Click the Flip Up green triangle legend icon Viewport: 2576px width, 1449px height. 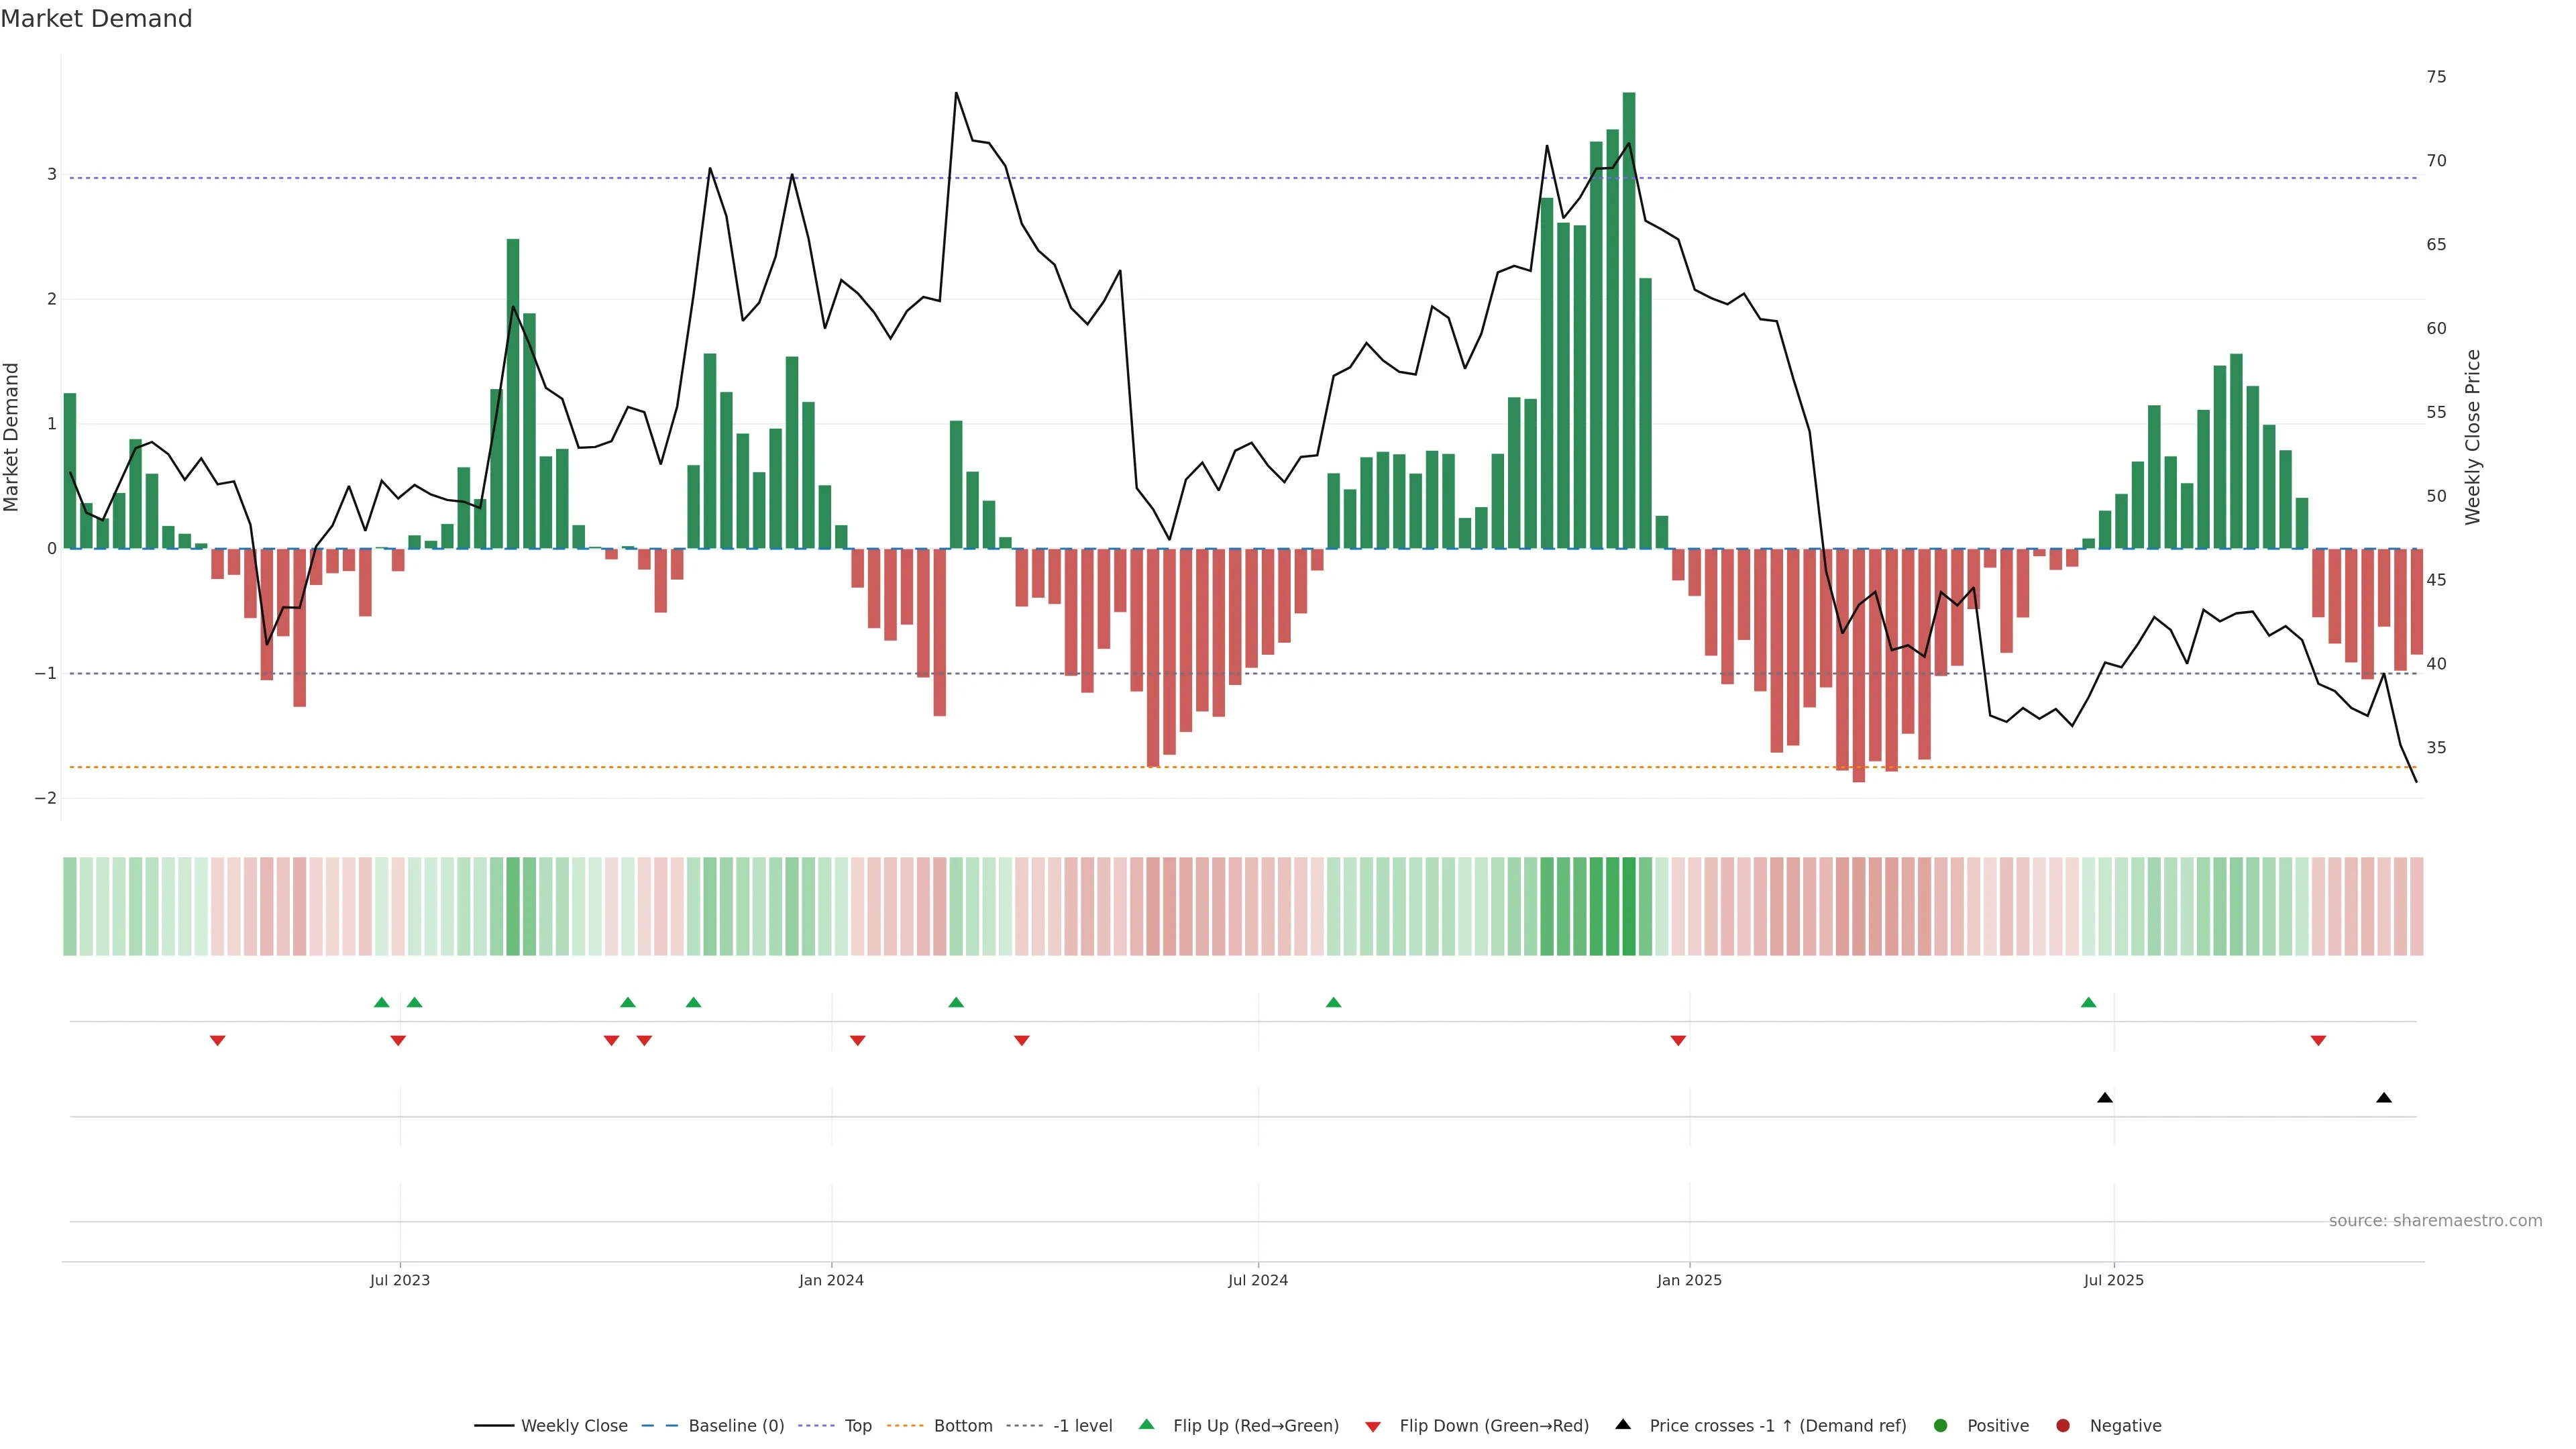tap(1146, 1424)
